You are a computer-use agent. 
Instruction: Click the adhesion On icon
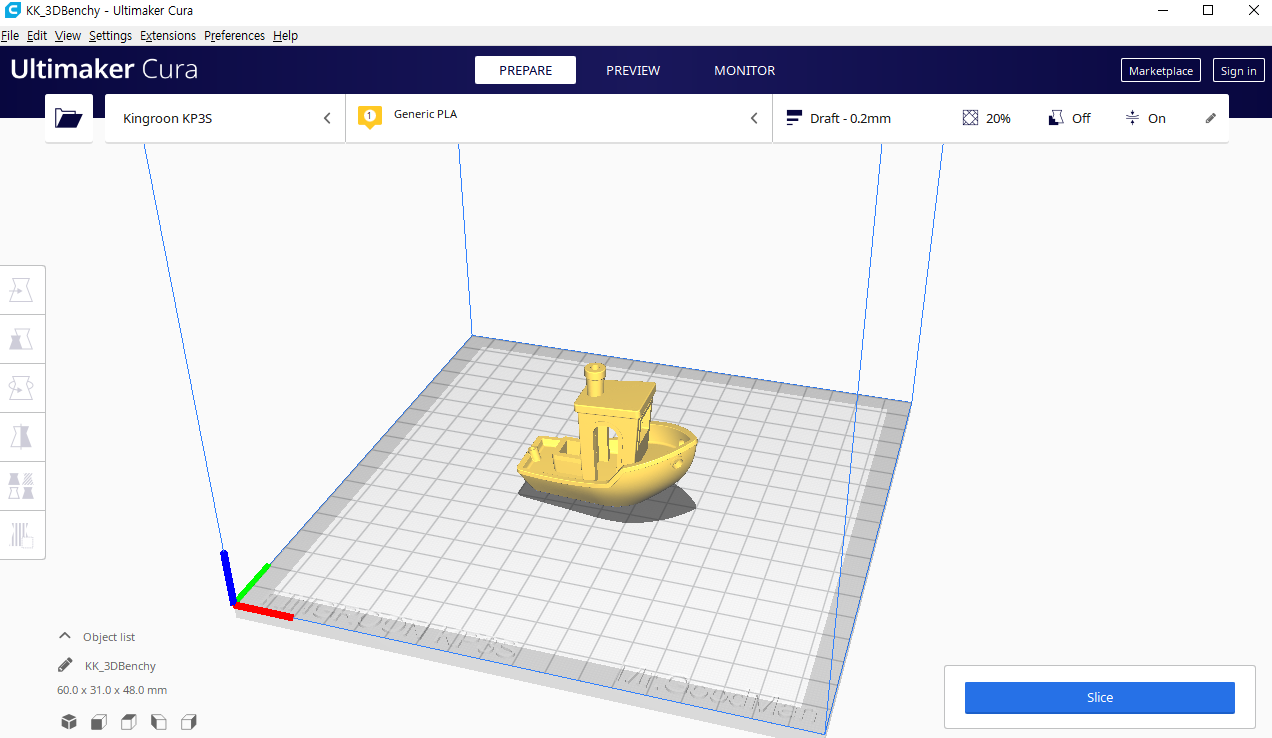tap(1132, 118)
